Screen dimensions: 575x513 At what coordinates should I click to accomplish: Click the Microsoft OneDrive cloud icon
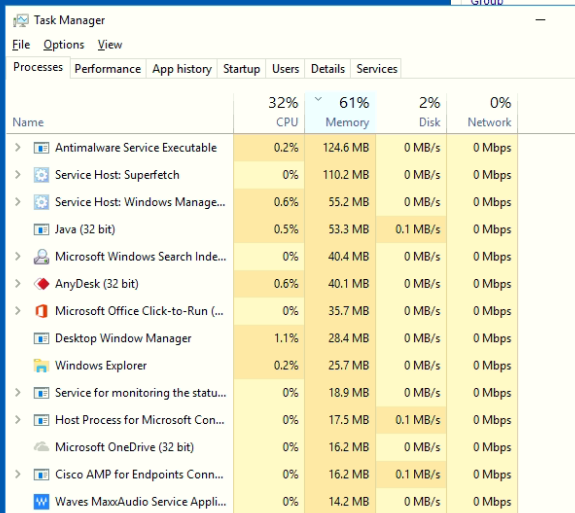coord(41,447)
